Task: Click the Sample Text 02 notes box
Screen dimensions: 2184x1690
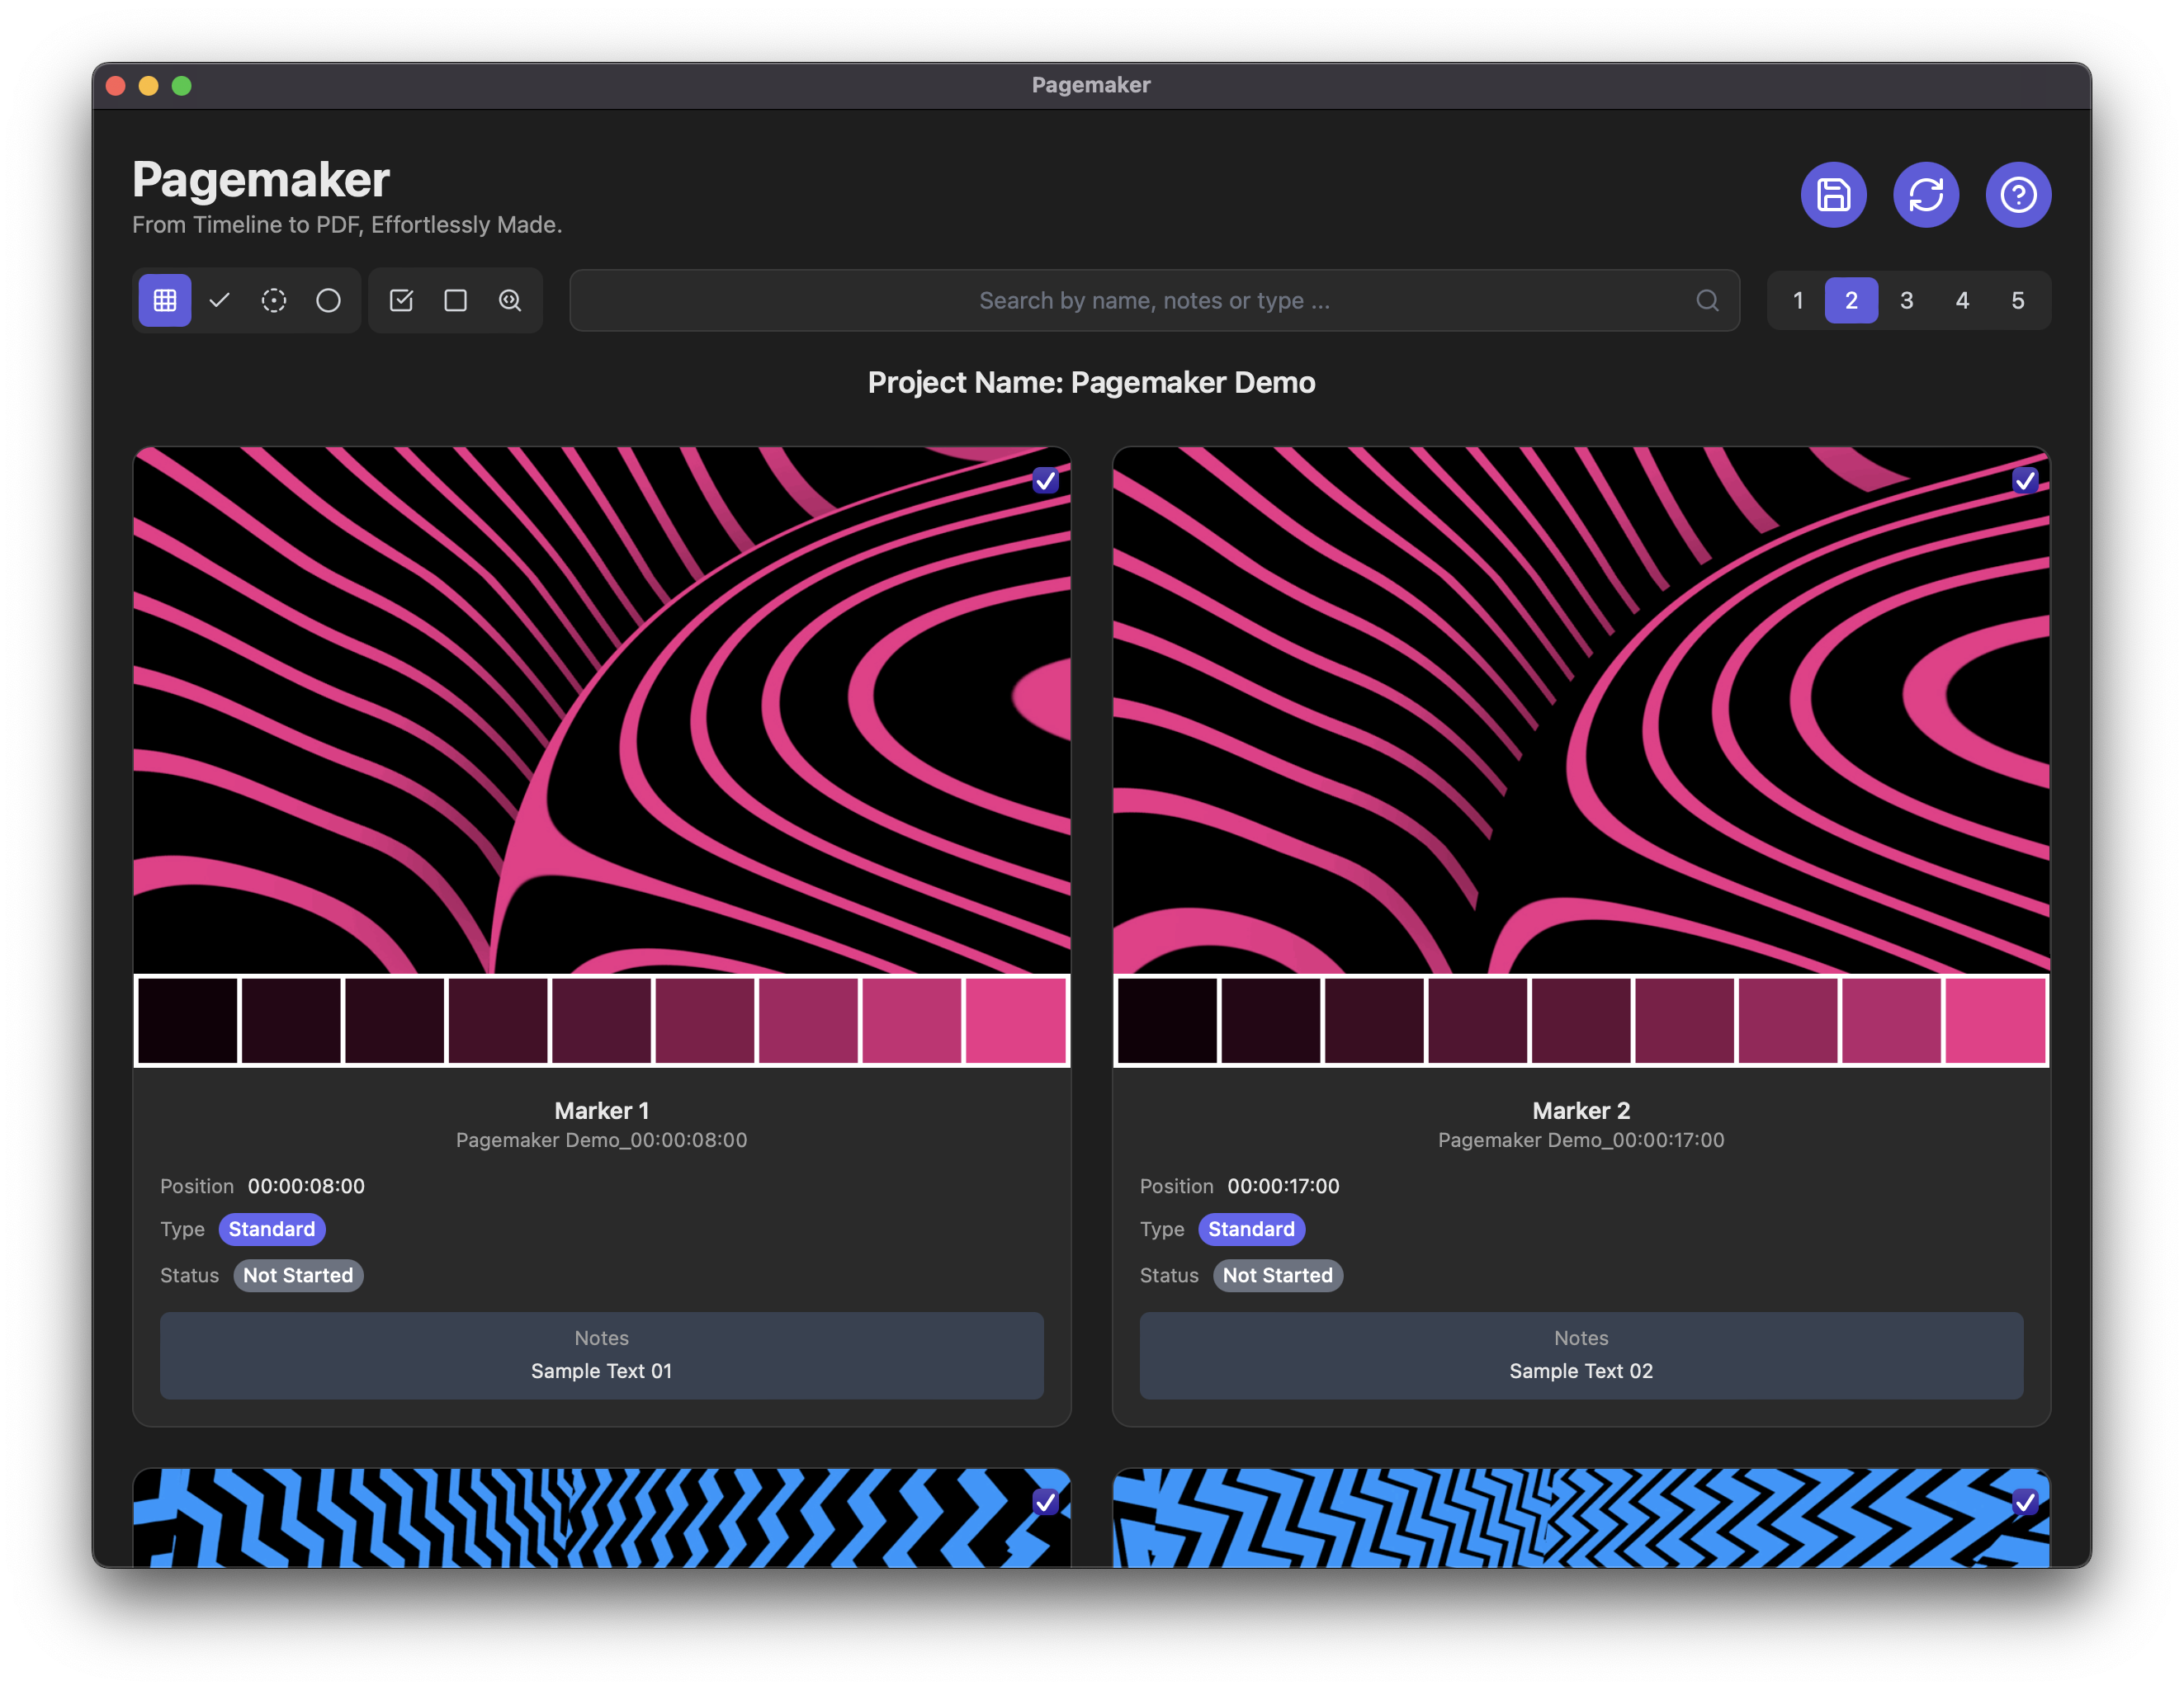Action: click(1581, 1355)
